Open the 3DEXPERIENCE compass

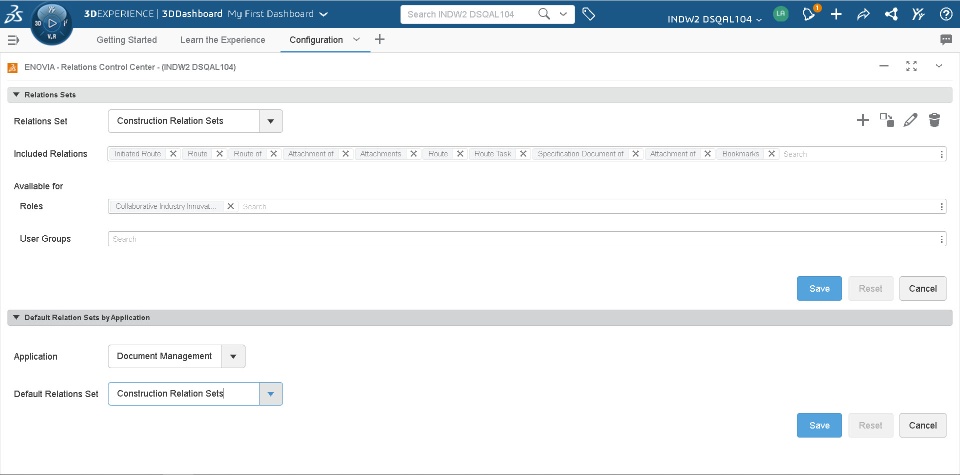click(52, 24)
